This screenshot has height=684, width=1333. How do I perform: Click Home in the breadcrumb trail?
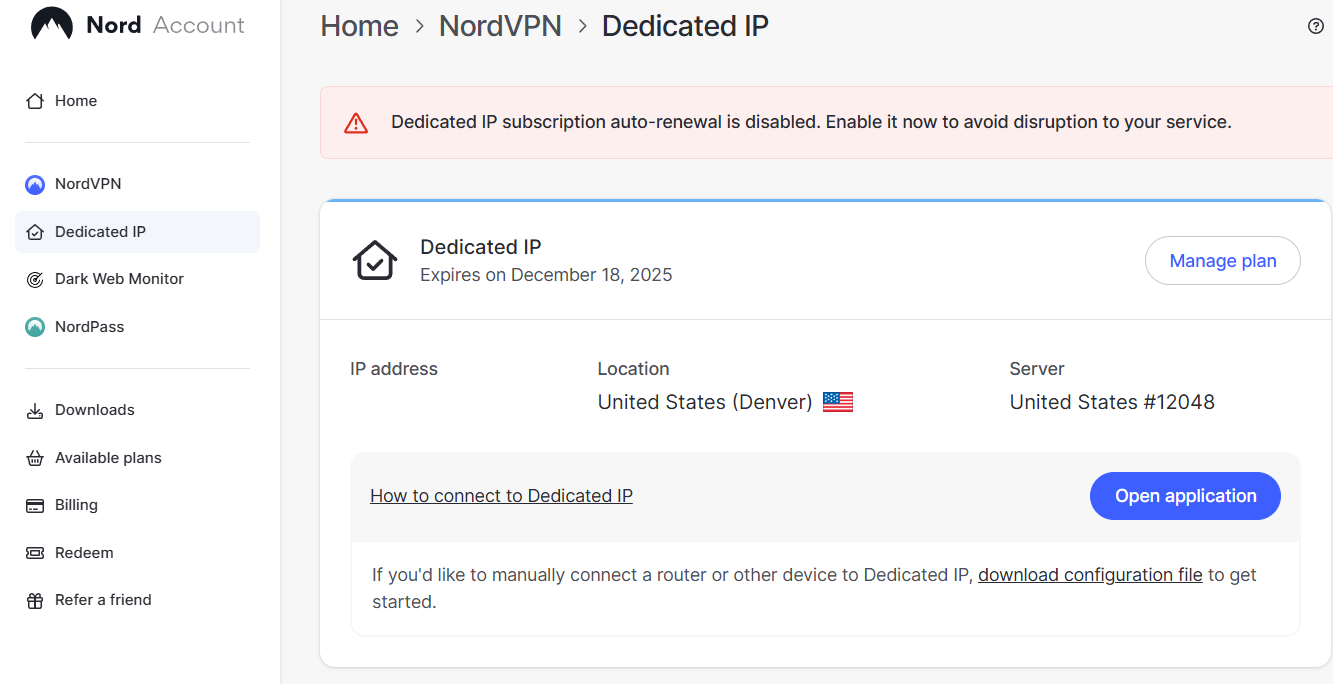[x=359, y=26]
